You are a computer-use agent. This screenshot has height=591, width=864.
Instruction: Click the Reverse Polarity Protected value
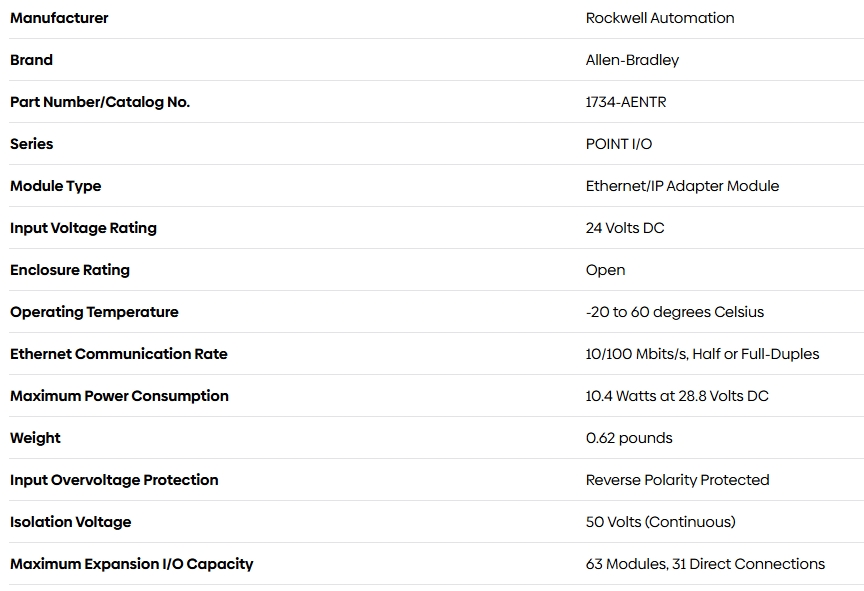[677, 480]
